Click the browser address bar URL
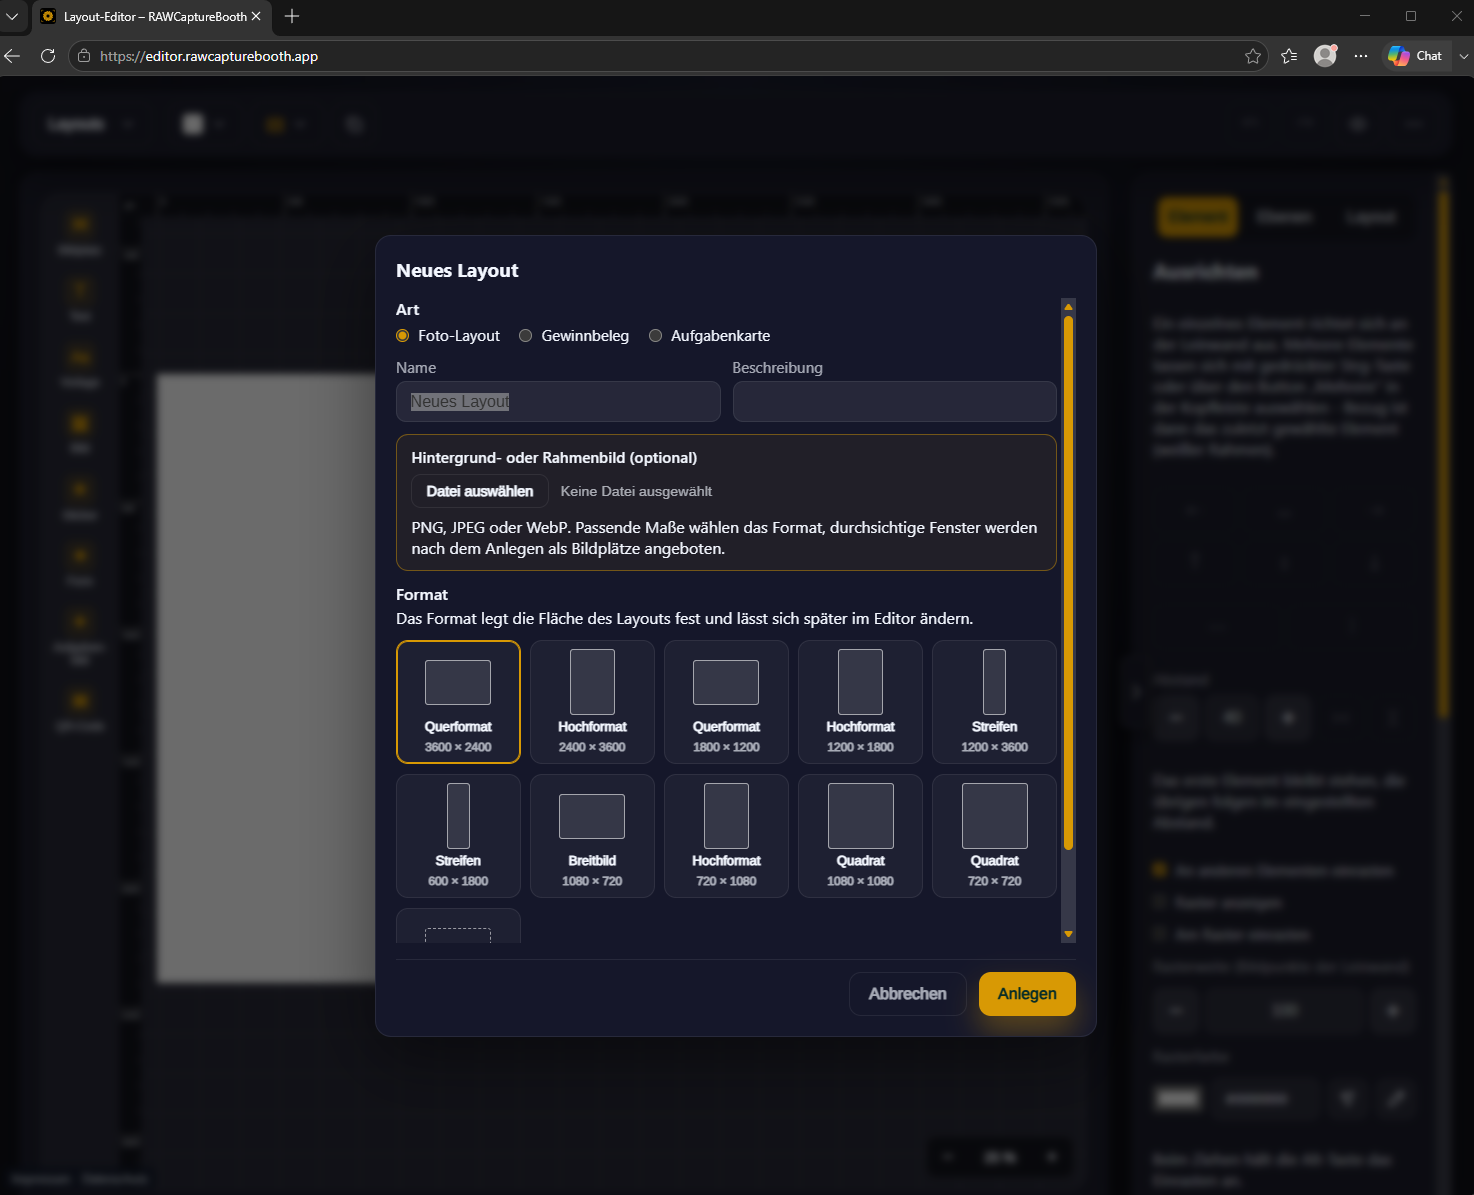 coord(209,56)
